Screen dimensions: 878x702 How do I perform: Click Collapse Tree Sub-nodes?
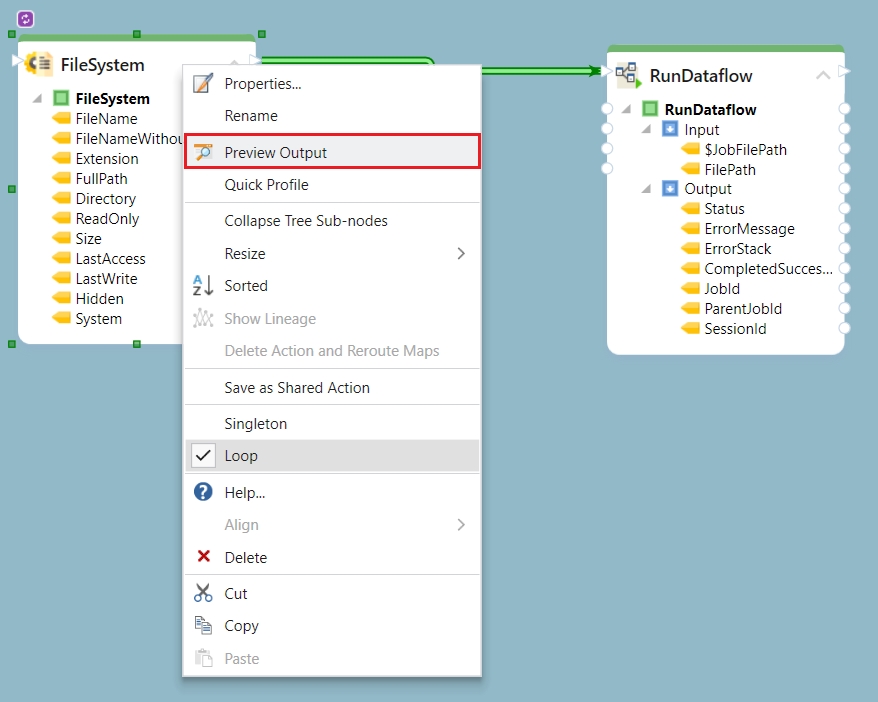306,221
